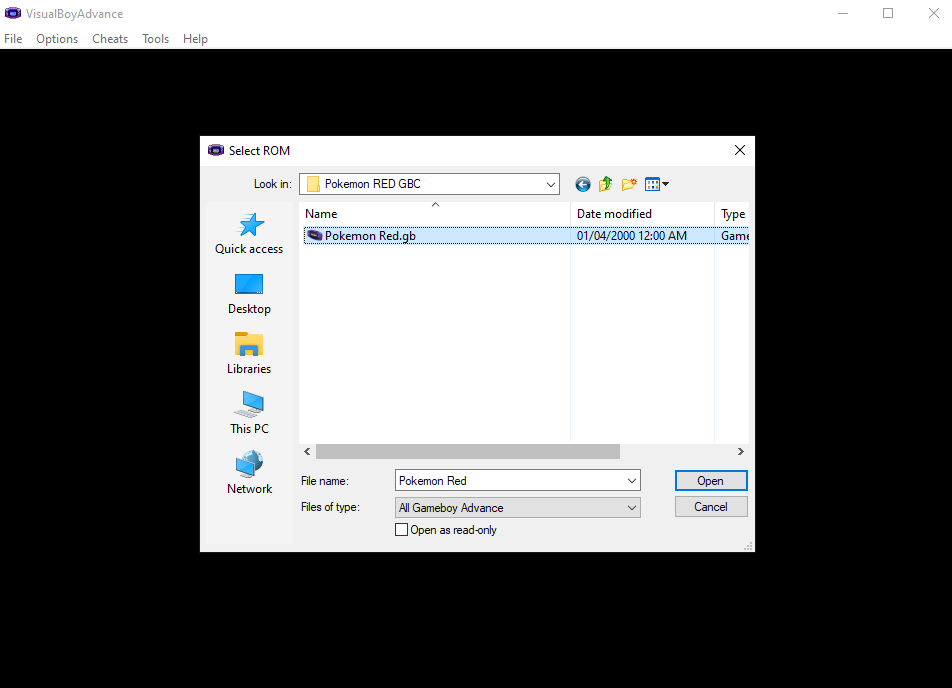Click the Create New Folder icon
This screenshot has height=688, width=952.
(628, 184)
